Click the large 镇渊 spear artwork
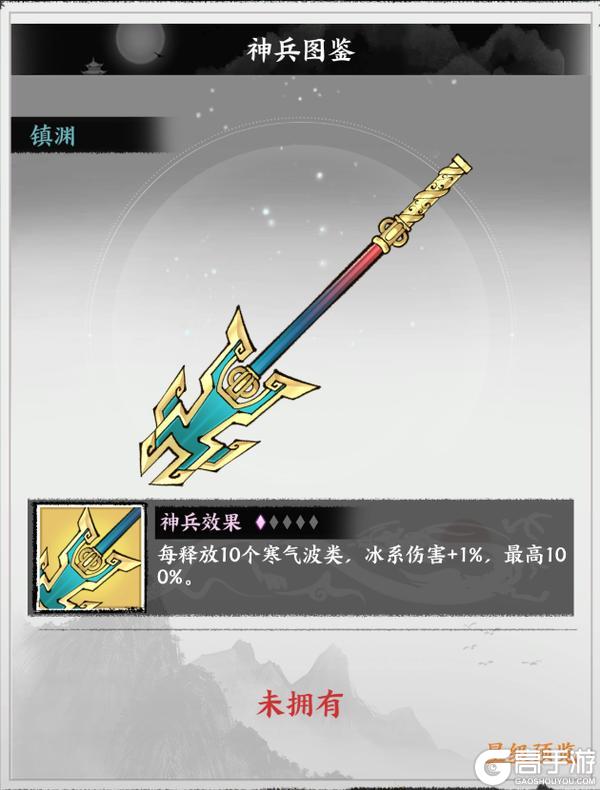600x790 pixels. tap(305, 320)
